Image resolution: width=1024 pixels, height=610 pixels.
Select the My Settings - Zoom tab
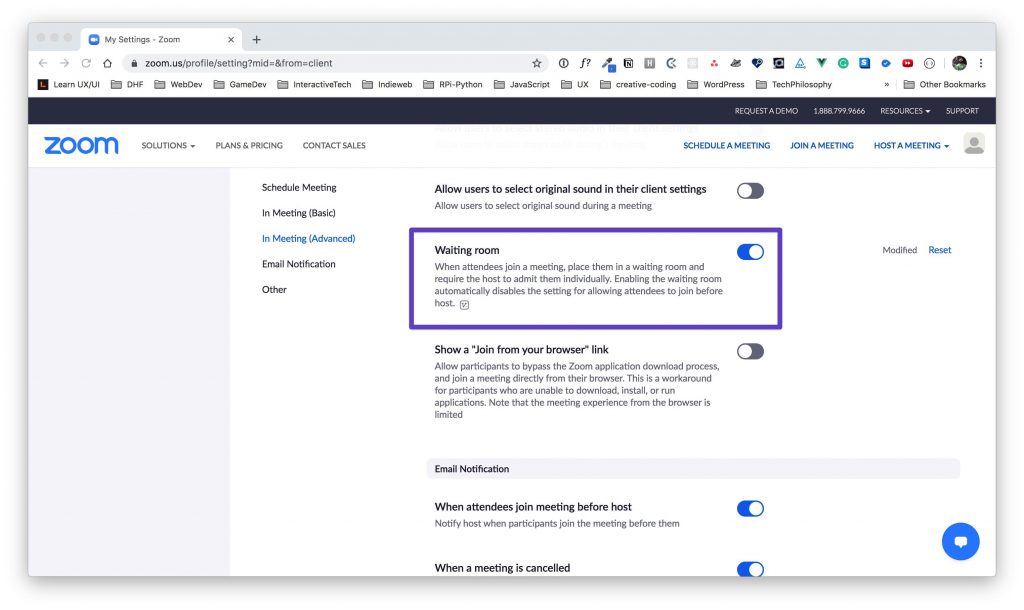[161, 39]
